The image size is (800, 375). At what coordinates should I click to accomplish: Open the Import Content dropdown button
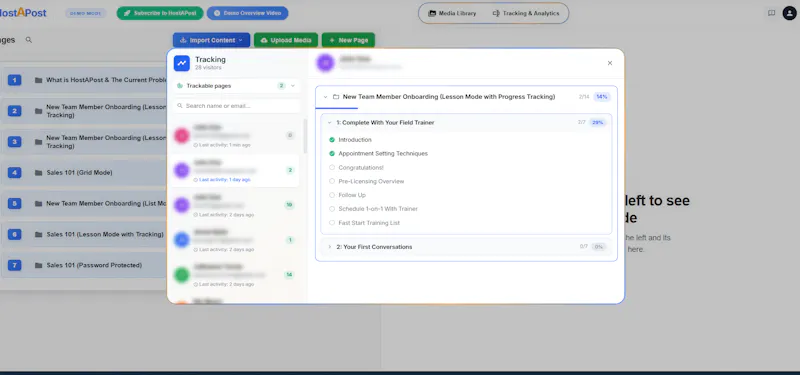click(x=211, y=40)
